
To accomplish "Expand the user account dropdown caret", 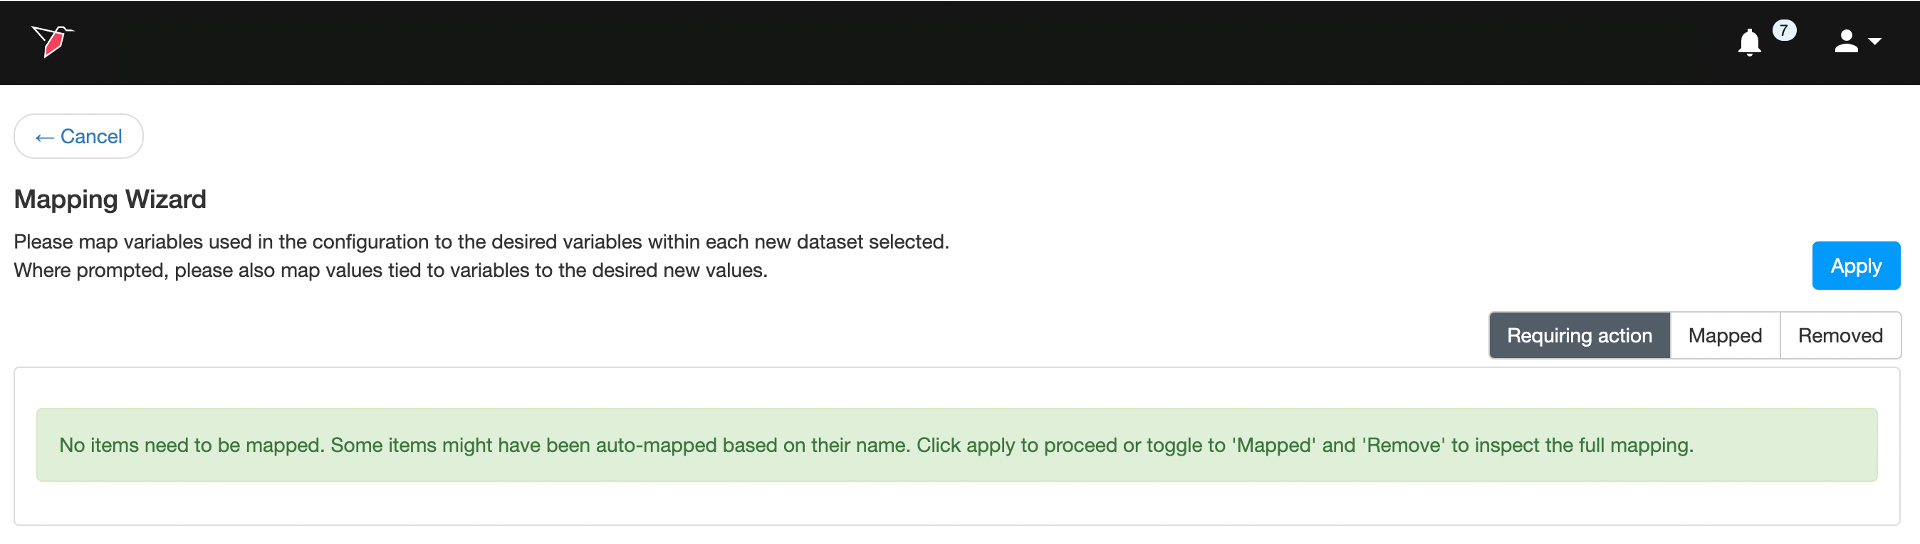I will point(1875,42).
